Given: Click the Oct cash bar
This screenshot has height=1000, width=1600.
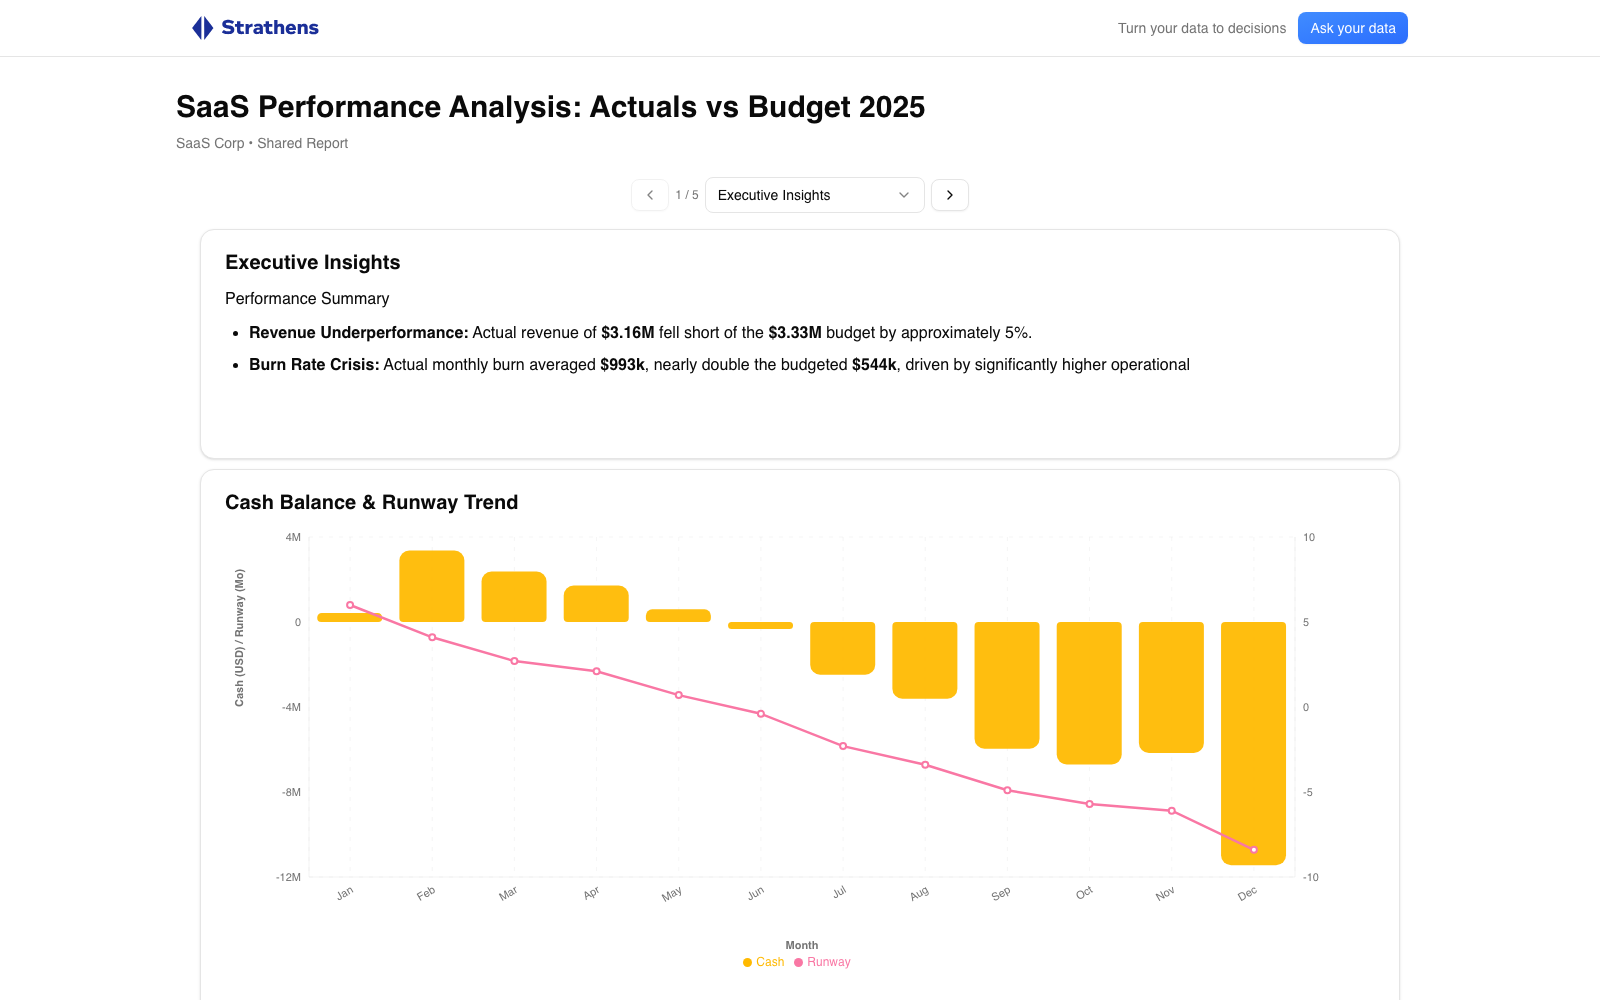Looking at the screenshot, I should tap(1089, 693).
